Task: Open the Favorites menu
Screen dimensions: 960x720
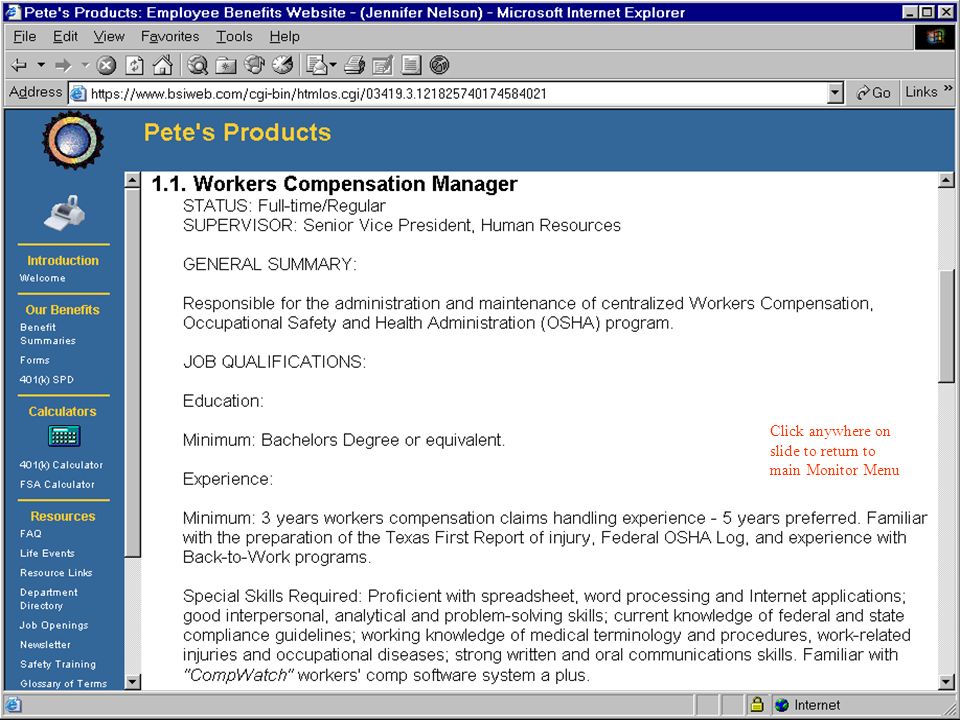Action: pyautogui.click(x=170, y=37)
